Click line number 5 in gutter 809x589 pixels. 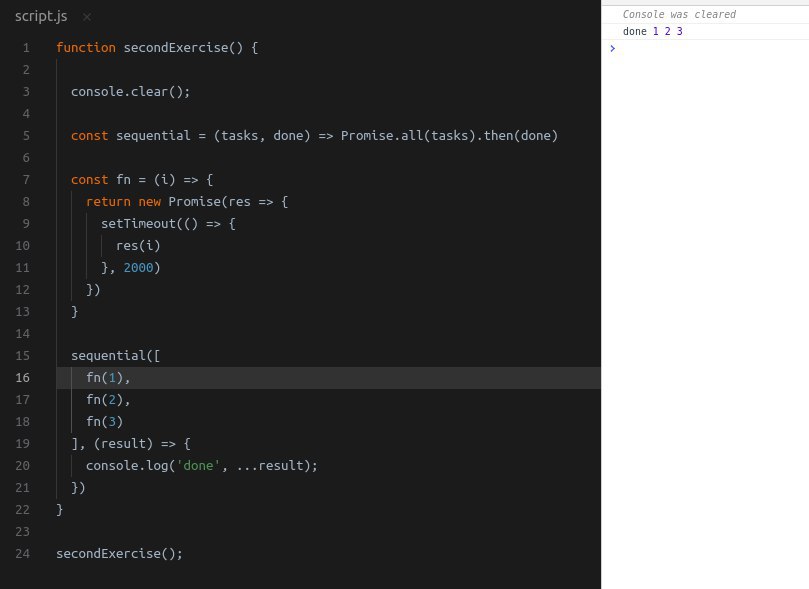click(26, 136)
